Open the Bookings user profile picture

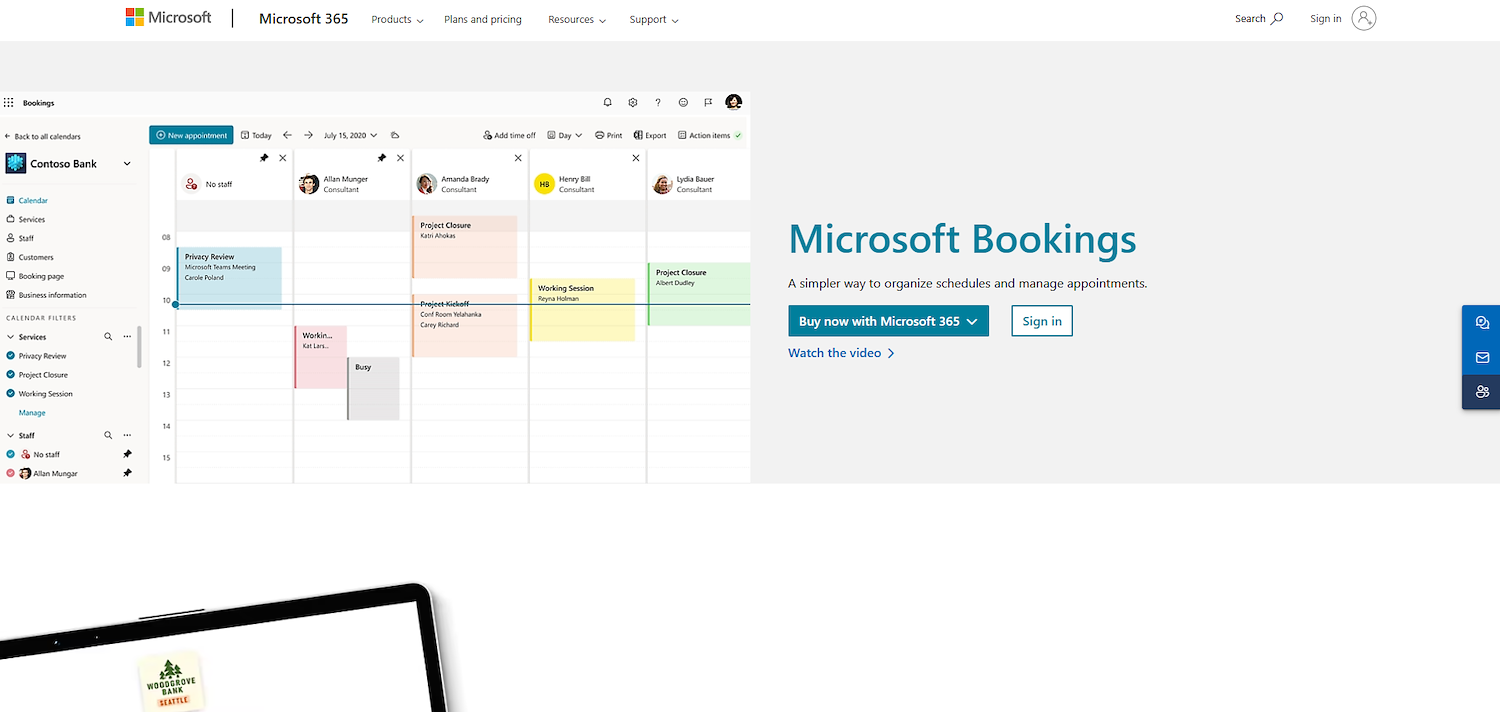[734, 102]
